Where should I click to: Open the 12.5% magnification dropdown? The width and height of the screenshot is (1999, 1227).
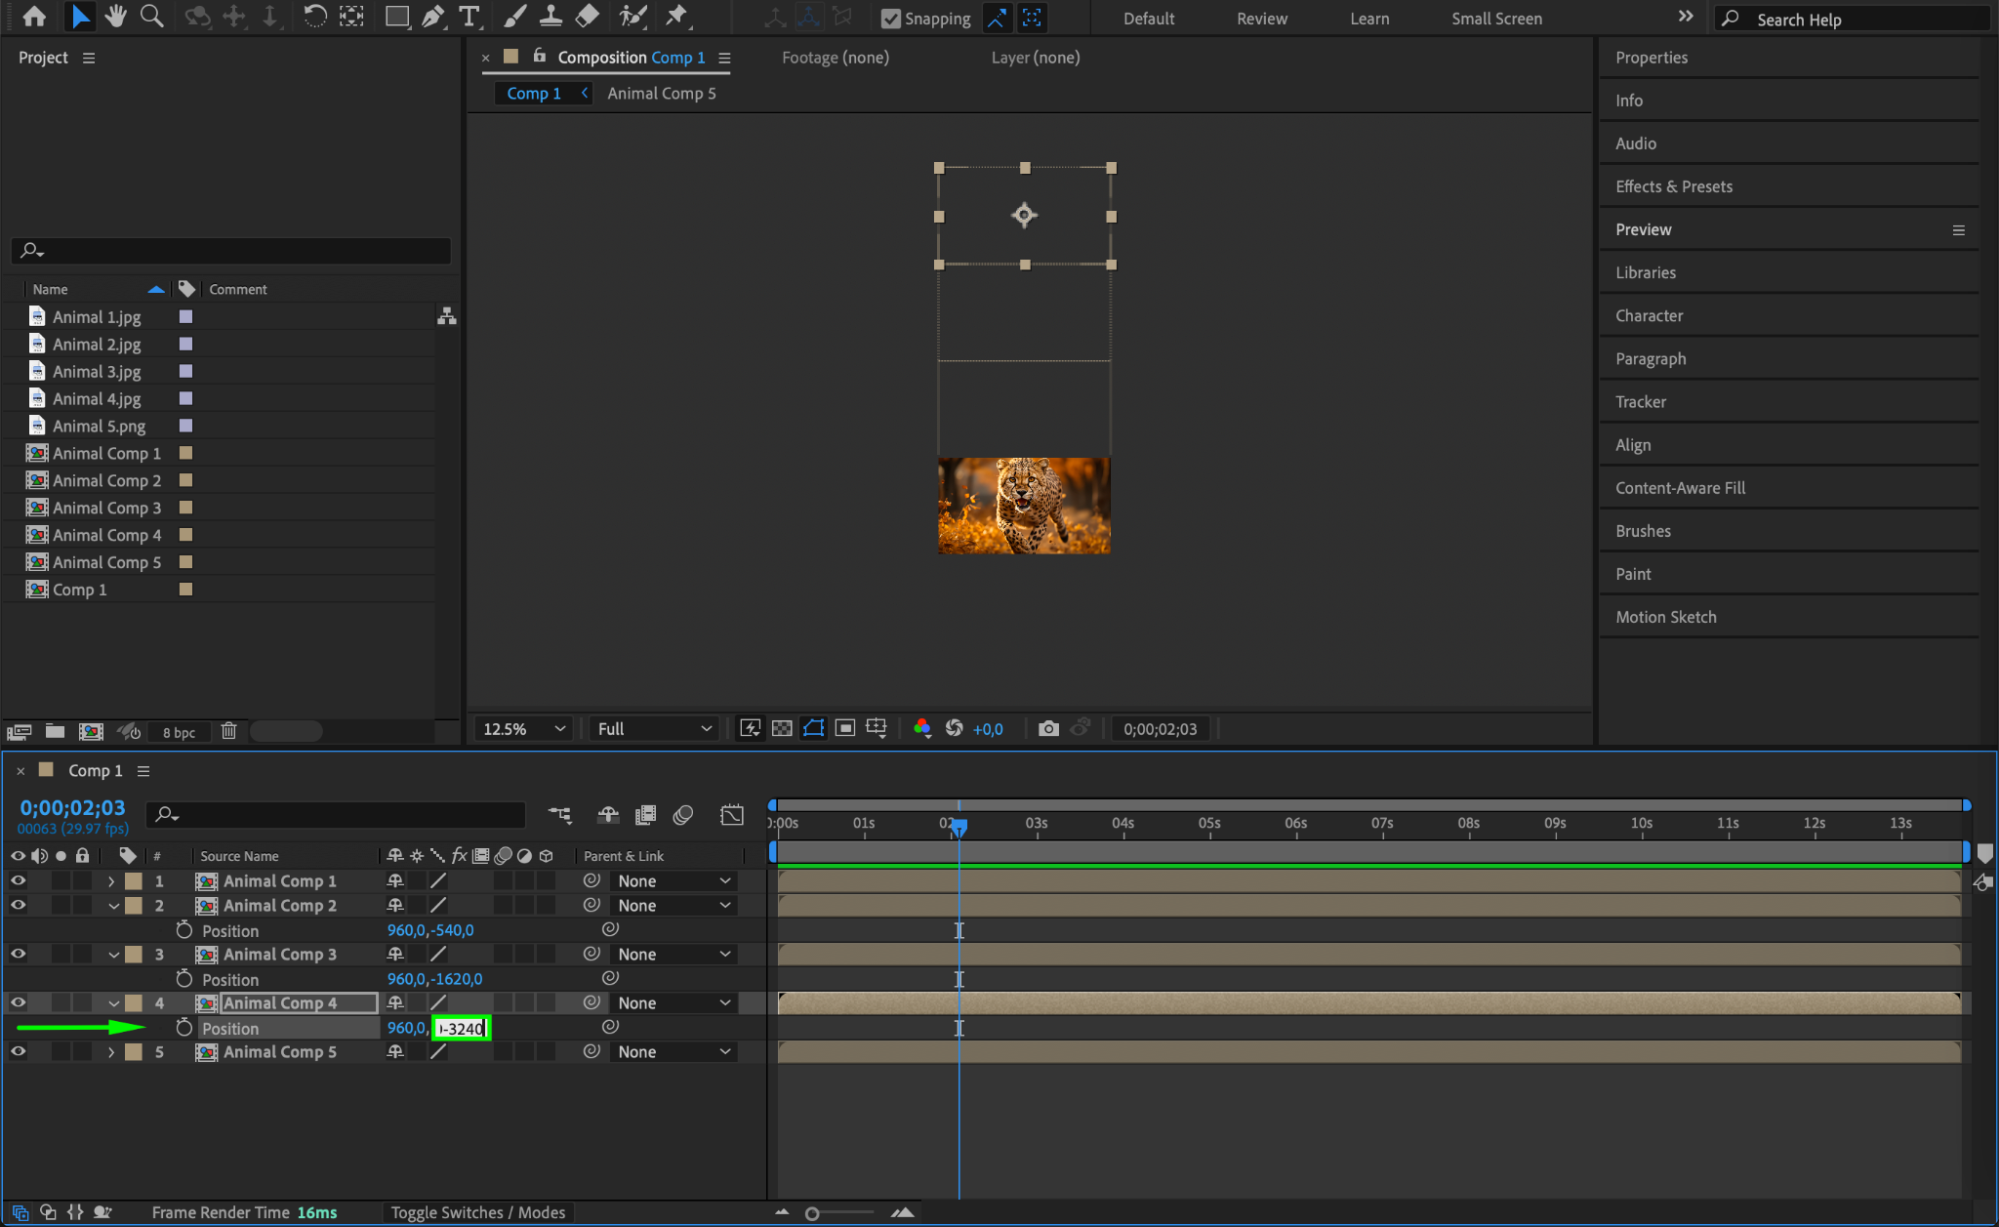coord(524,729)
